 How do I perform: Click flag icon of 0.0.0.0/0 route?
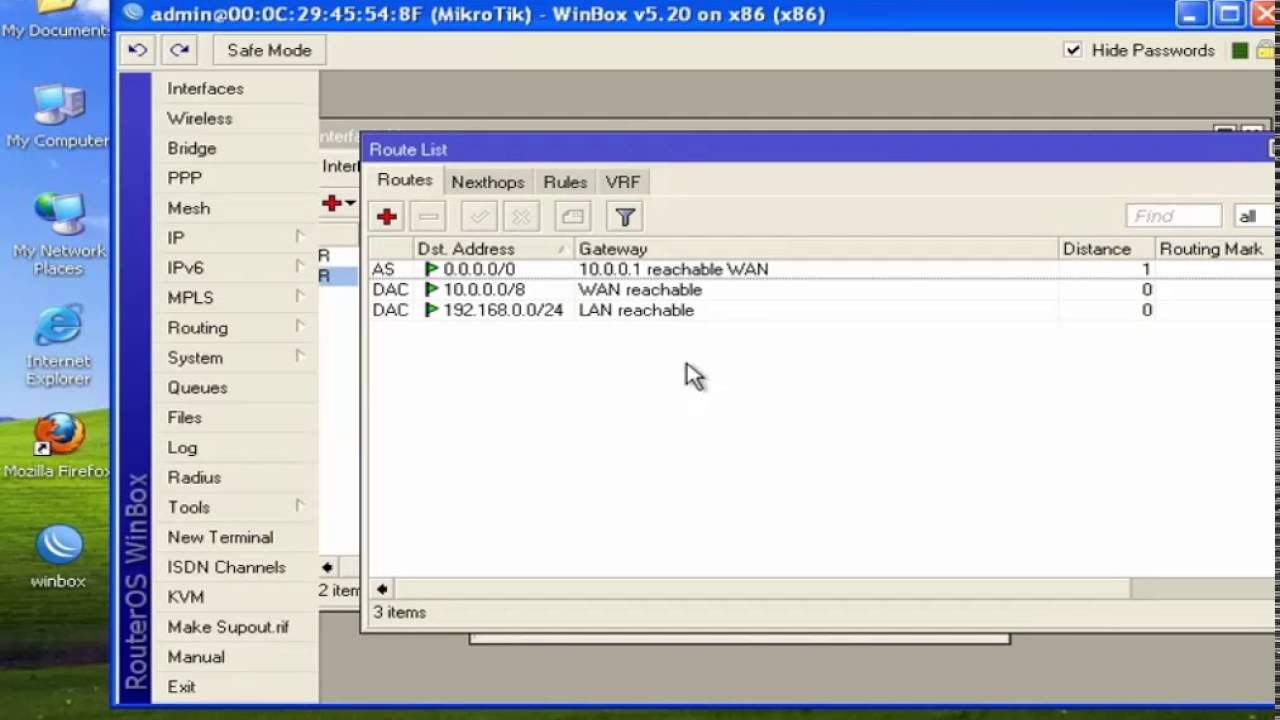[432, 270]
